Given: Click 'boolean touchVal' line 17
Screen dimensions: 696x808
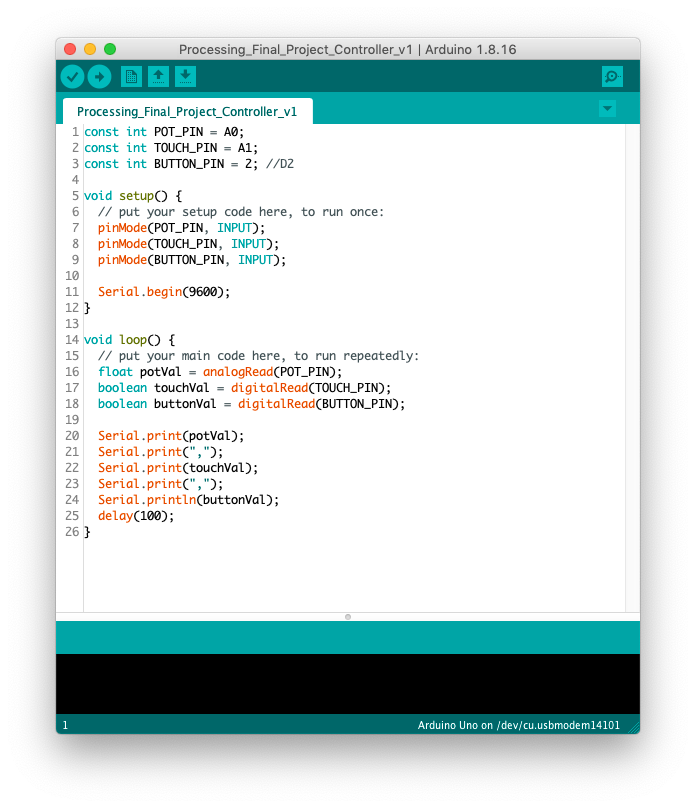Looking at the screenshot, I should click(245, 388).
